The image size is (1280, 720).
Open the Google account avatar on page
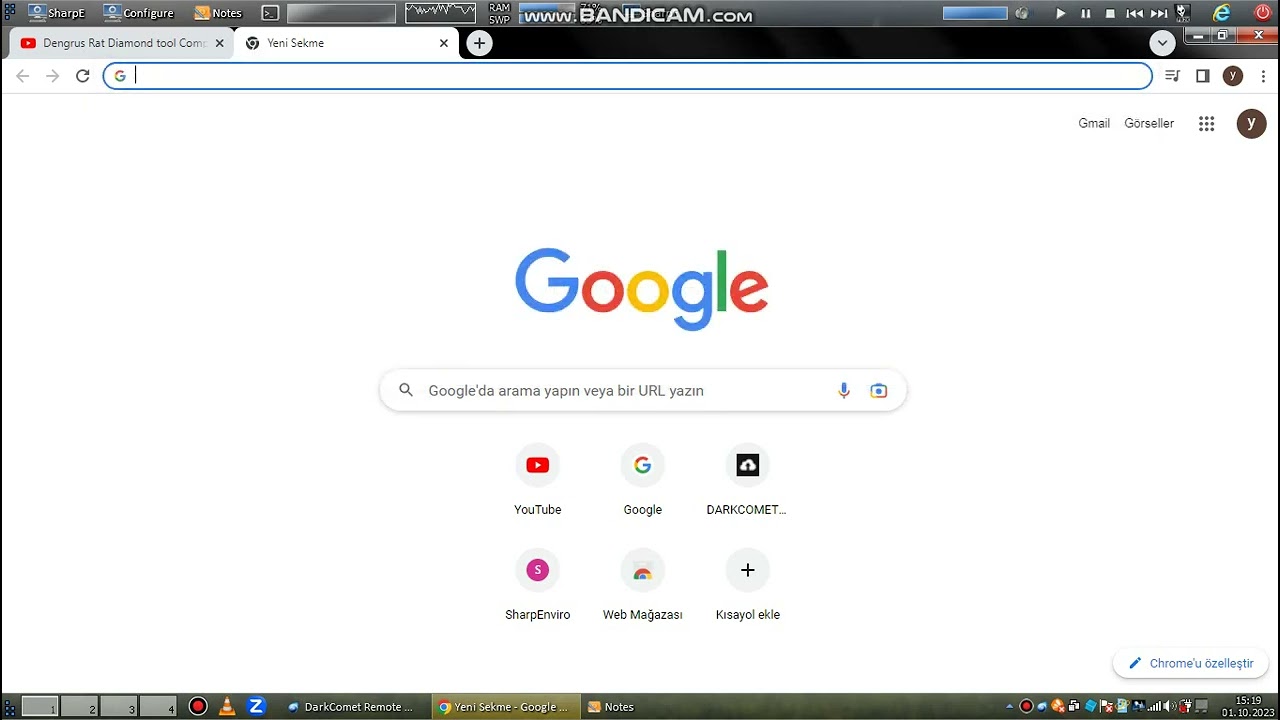1251,124
